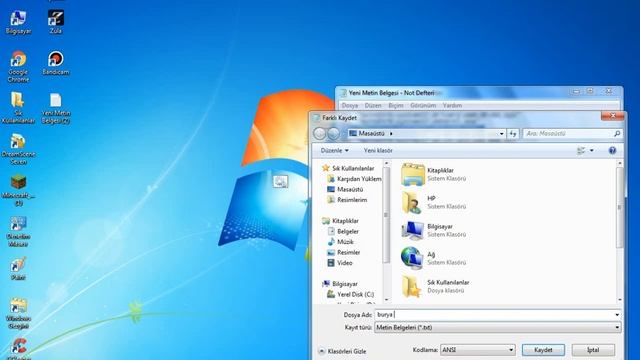Expand the address bar history dropdown

click(x=502, y=133)
